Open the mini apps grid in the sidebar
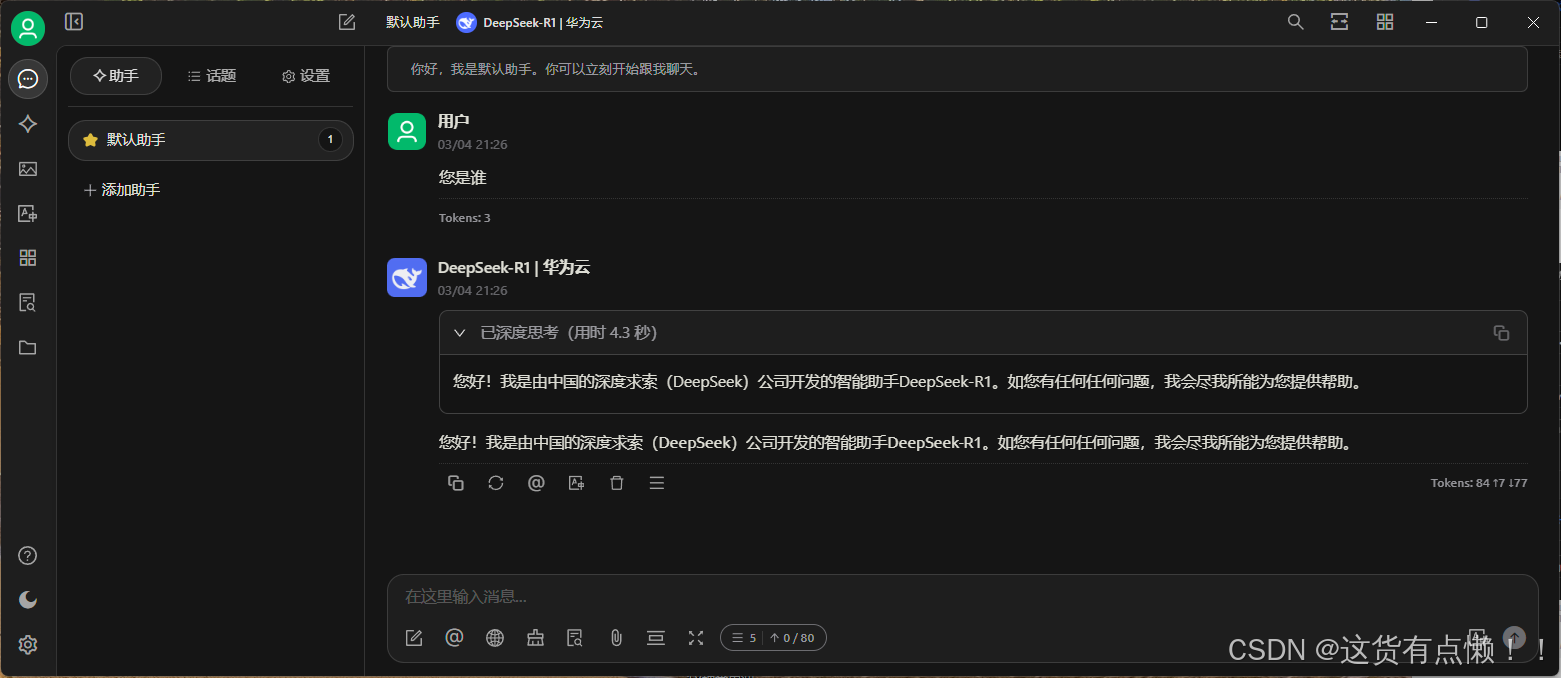1561x678 pixels. [28, 258]
